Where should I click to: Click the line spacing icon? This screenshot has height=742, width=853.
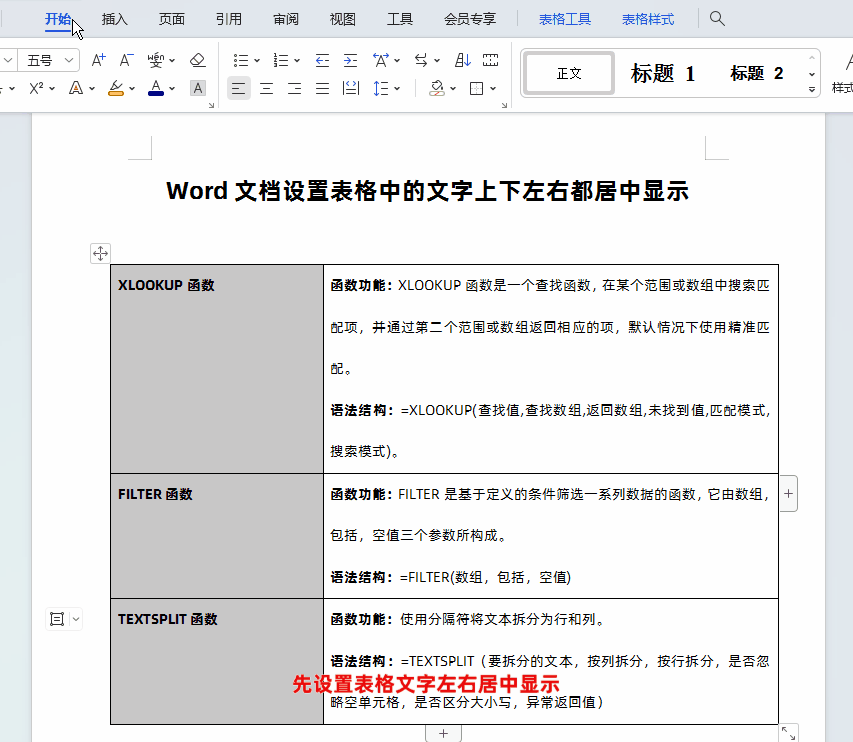381,88
